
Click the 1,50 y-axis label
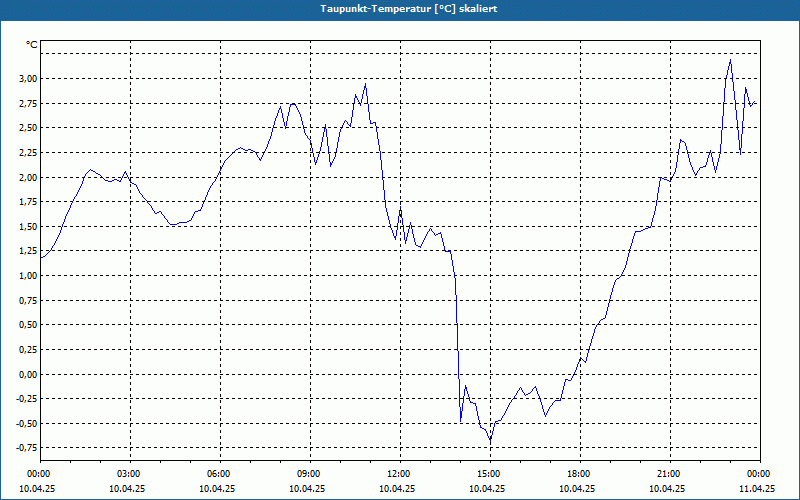click(28, 227)
